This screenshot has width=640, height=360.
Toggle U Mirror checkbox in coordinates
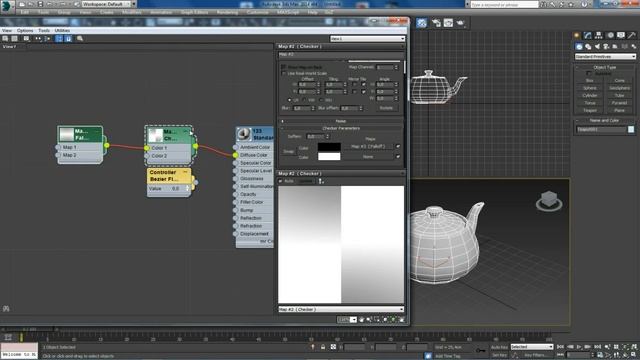354,84
